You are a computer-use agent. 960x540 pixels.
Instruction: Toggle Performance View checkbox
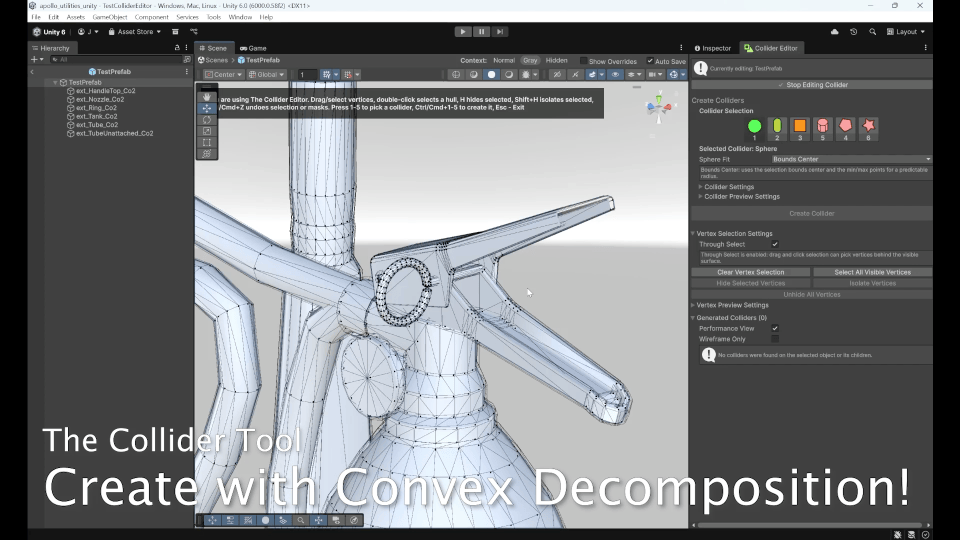(x=775, y=329)
